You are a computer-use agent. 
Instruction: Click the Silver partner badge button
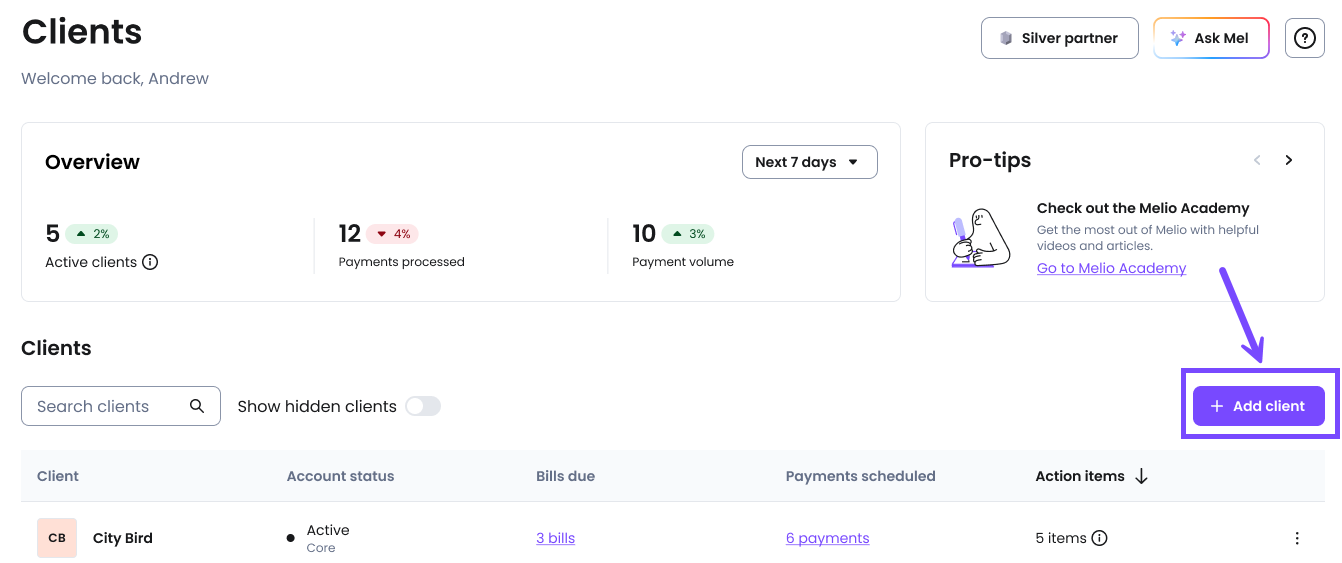(1060, 38)
